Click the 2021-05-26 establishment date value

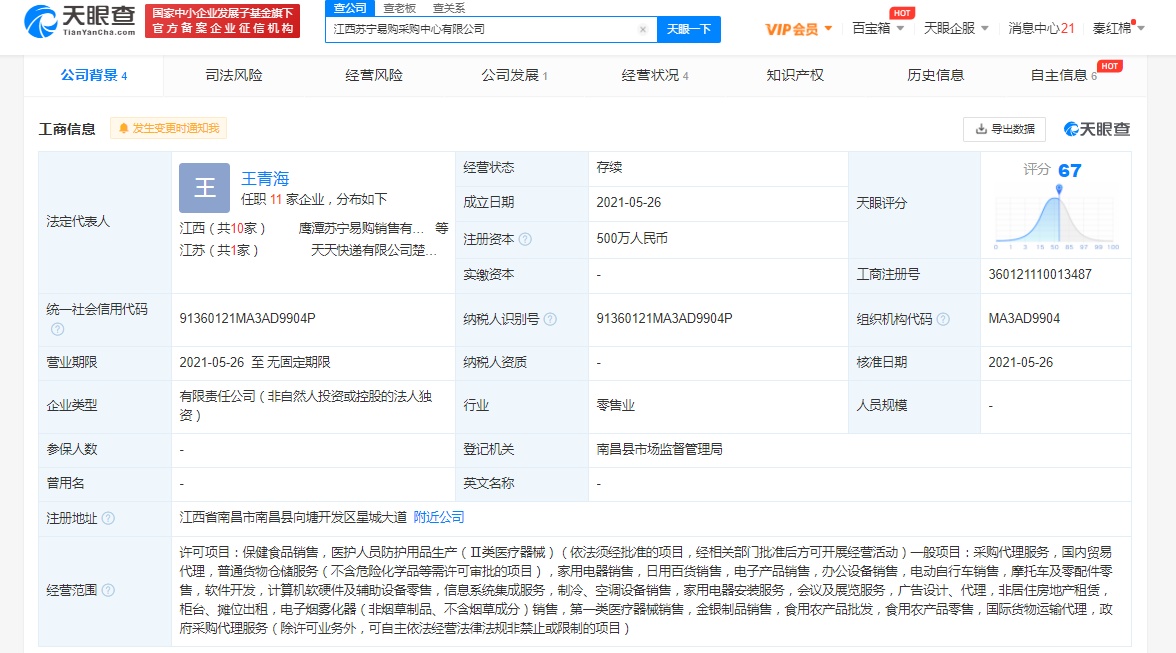coord(628,202)
